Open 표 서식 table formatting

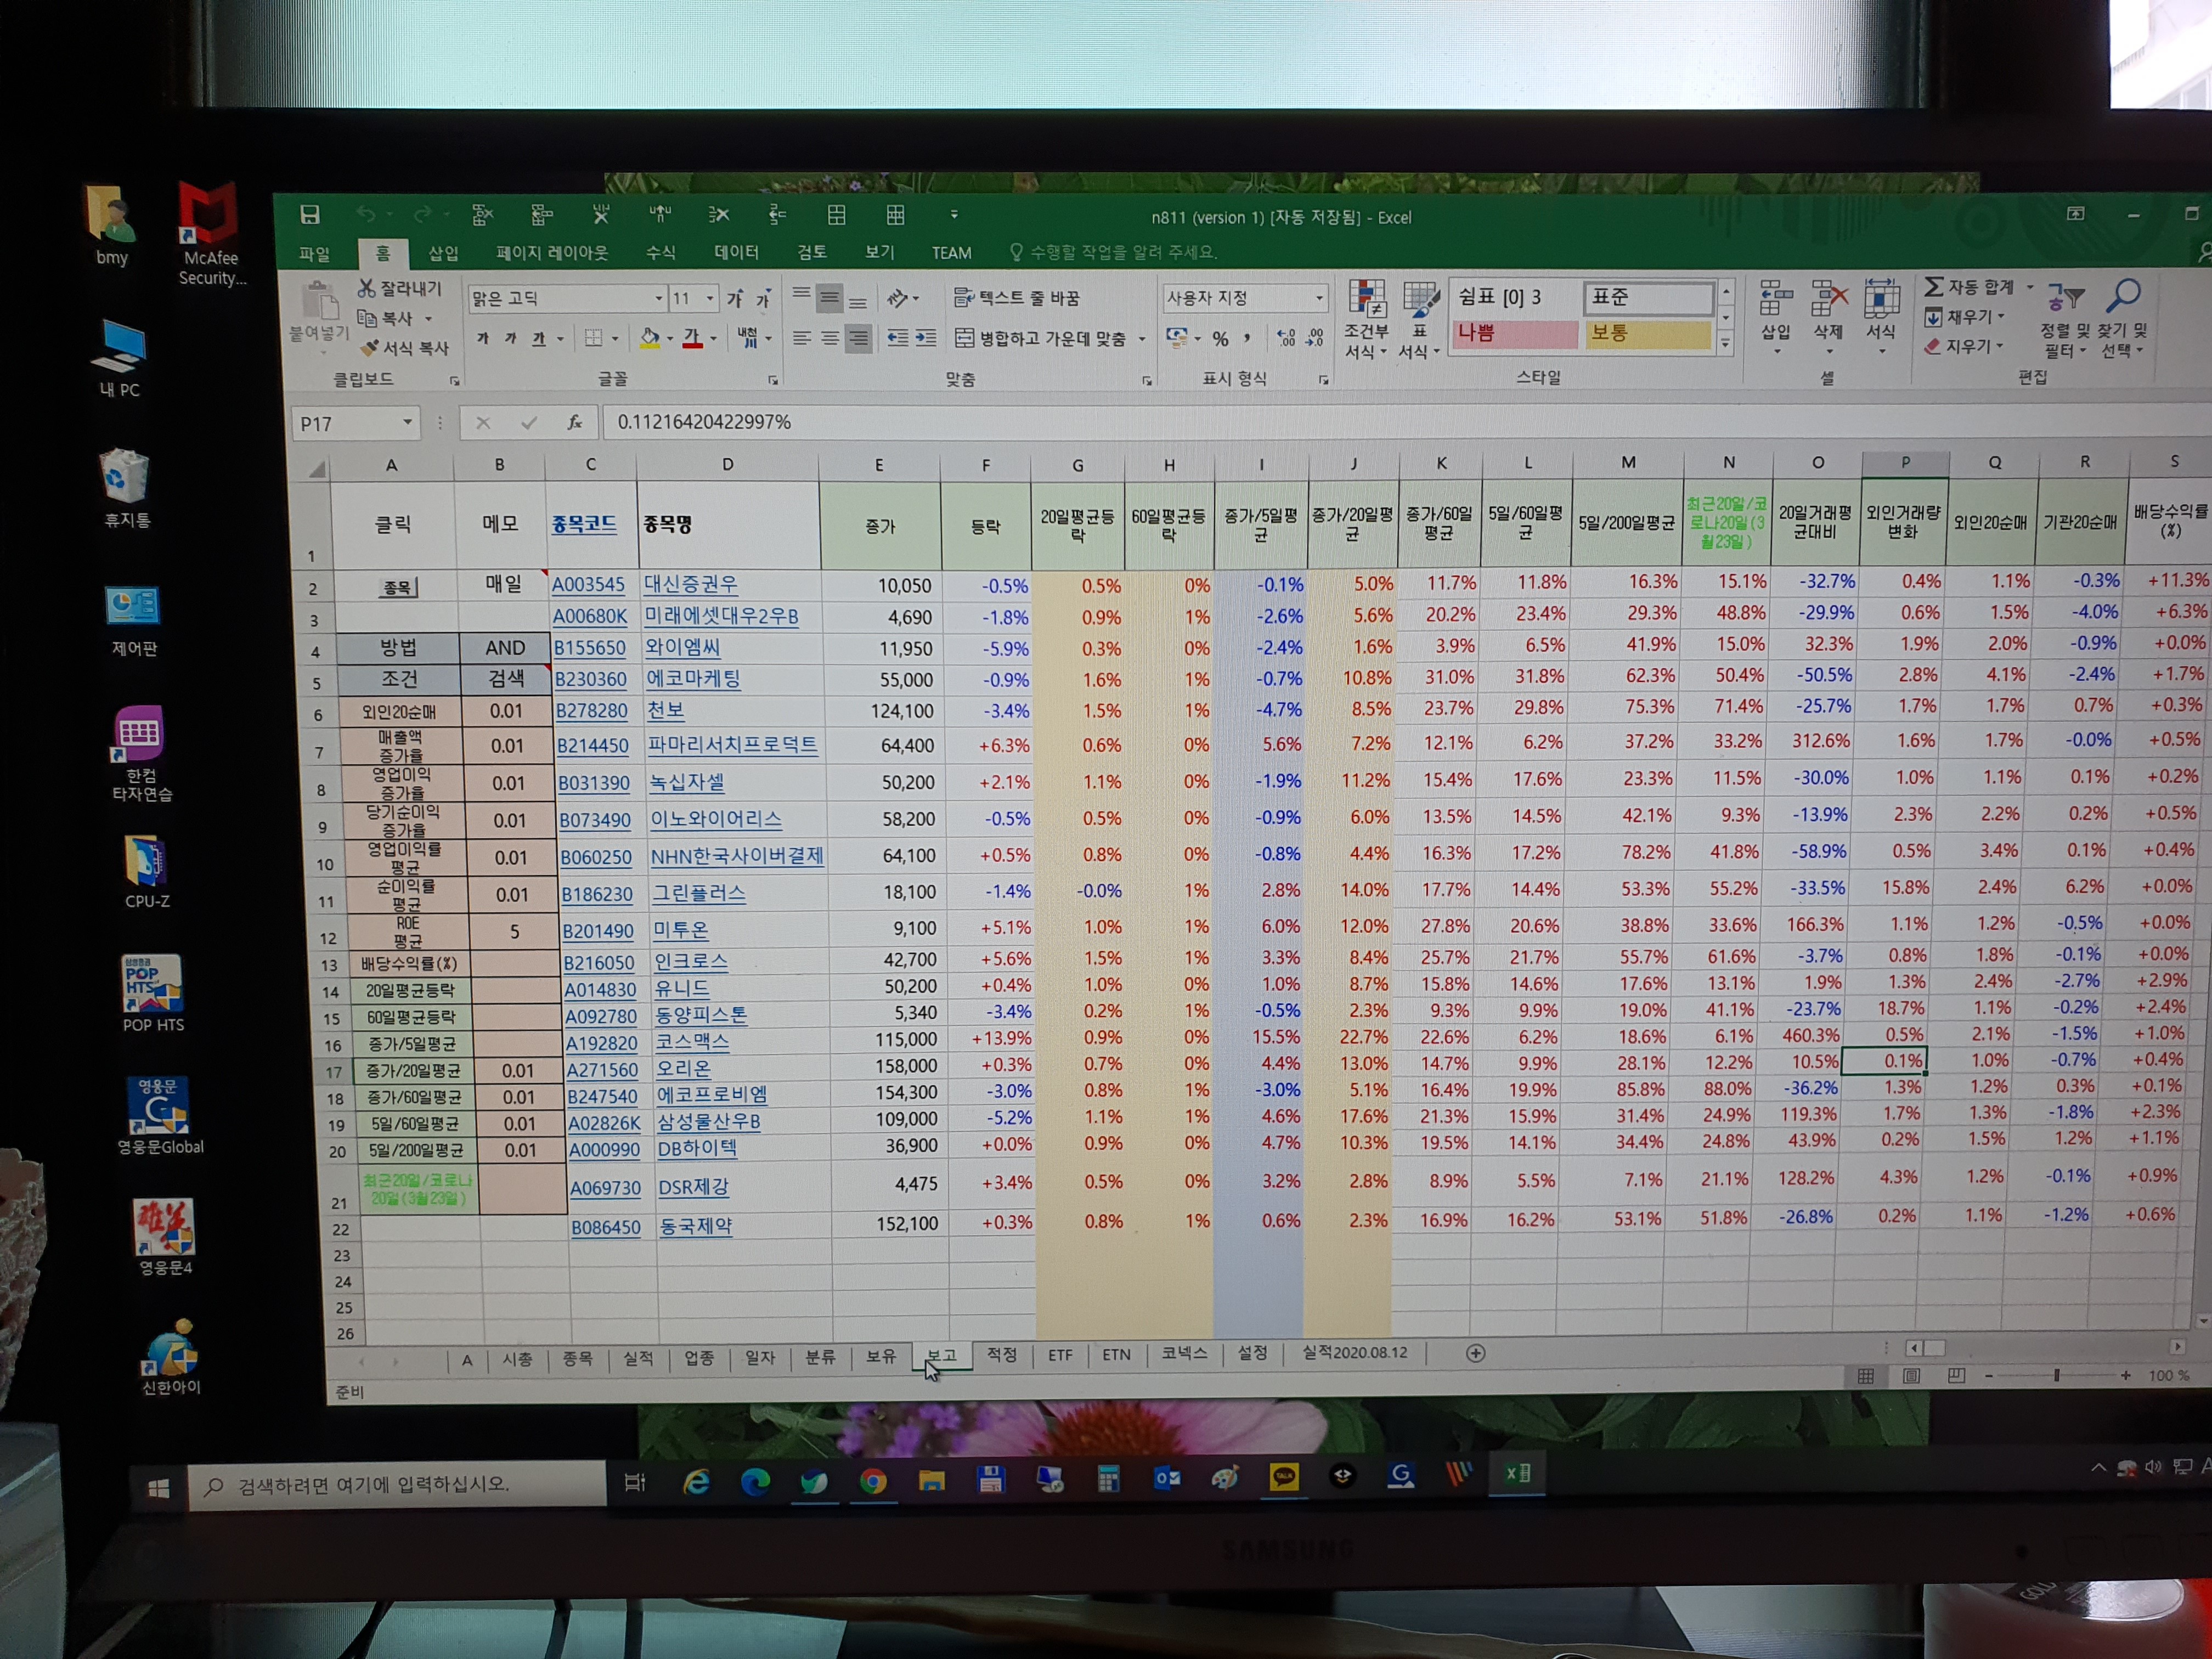pyautogui.click(x=1419, y=319)
